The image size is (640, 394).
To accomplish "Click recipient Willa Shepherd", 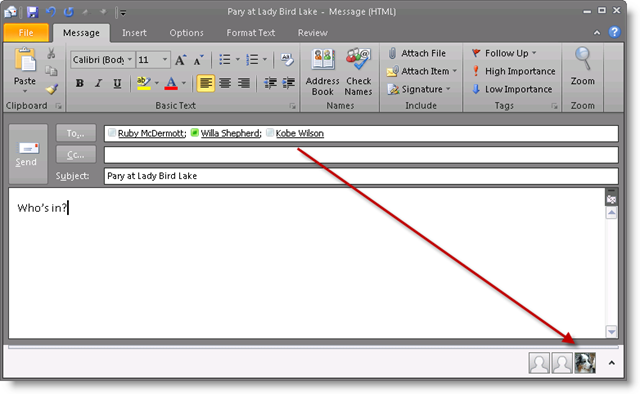I will (x=231, y=134).
